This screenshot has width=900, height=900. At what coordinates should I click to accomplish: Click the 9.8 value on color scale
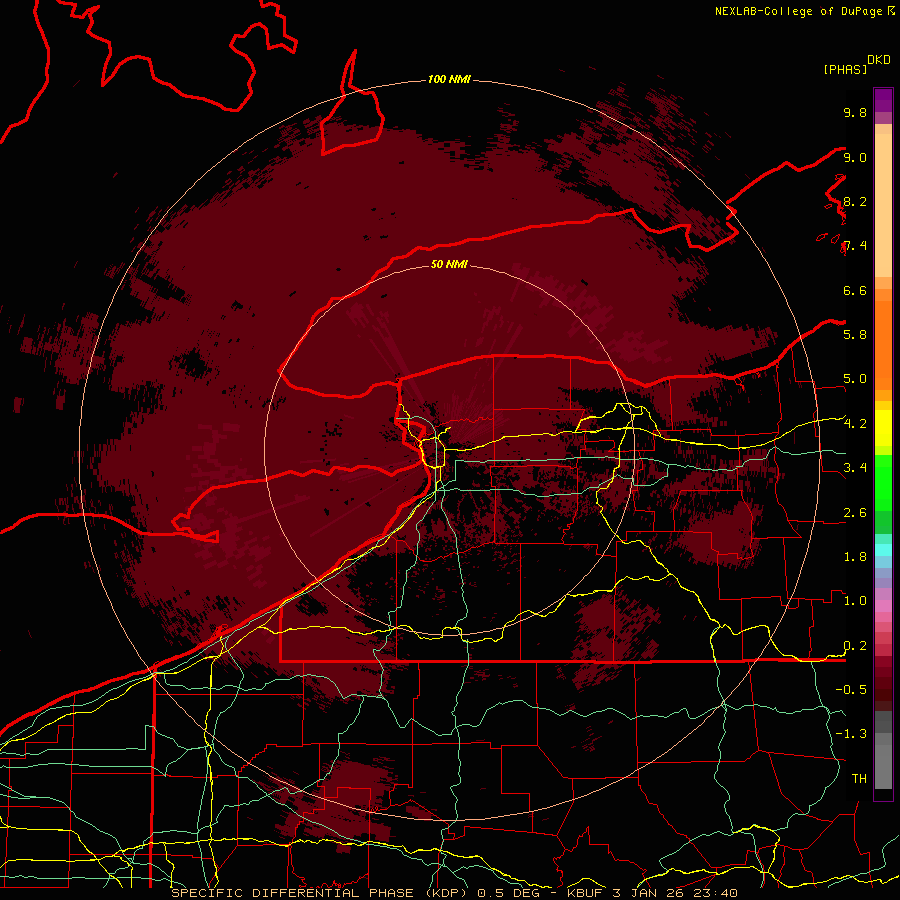(x=855, y=112)
